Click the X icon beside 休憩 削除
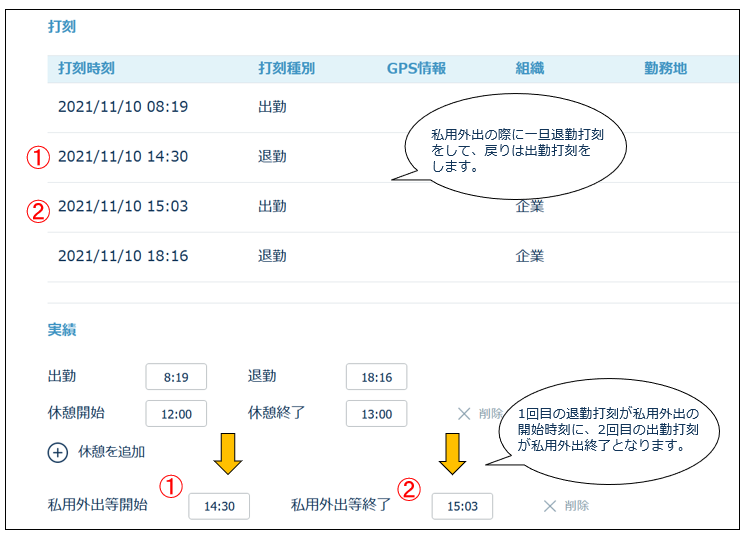This screenshot has width=752, height=543. (464, 414)
